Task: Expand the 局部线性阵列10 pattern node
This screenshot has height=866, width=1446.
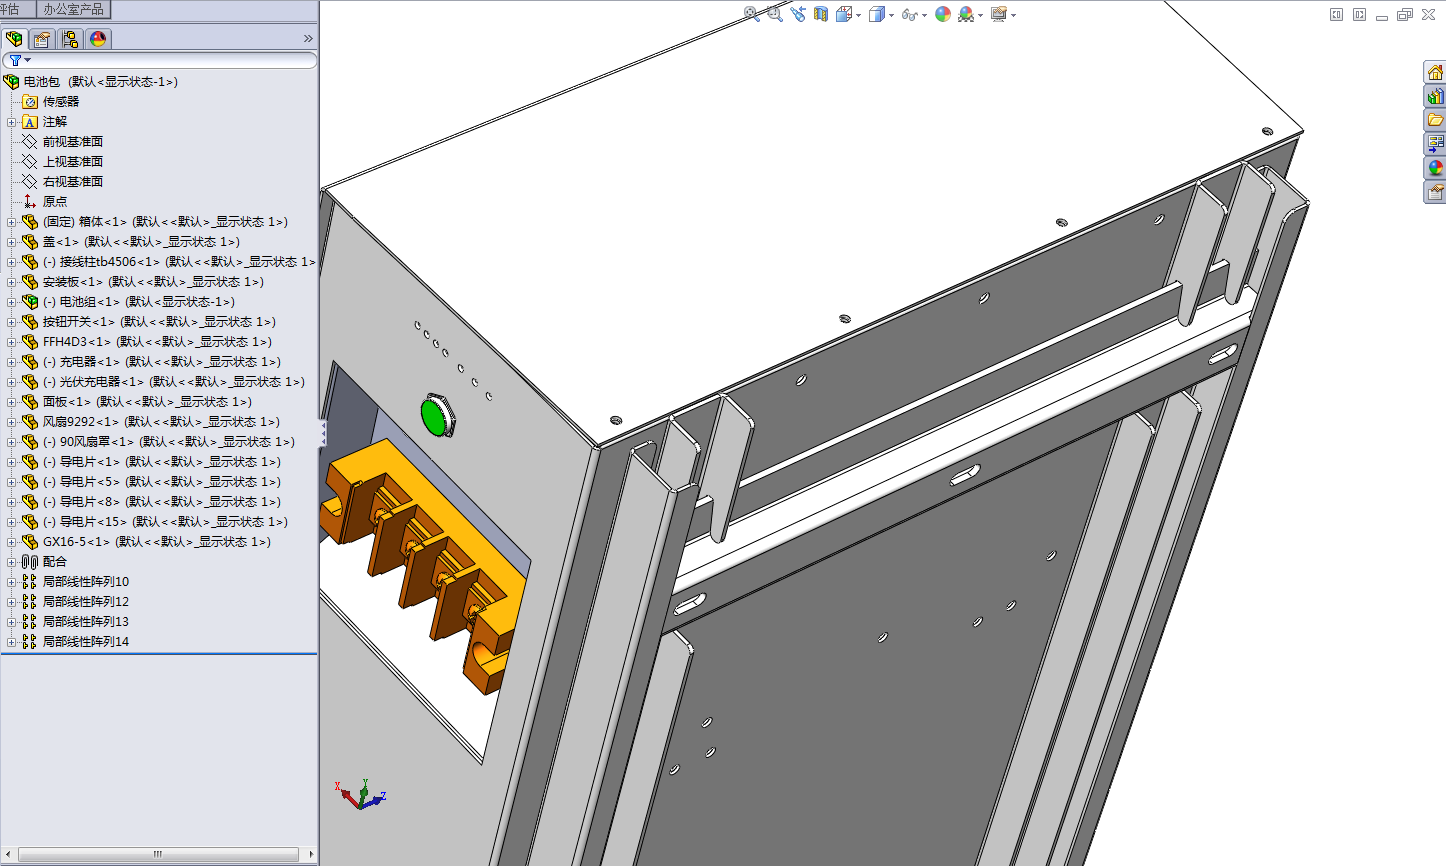Action: pos(11,582)
